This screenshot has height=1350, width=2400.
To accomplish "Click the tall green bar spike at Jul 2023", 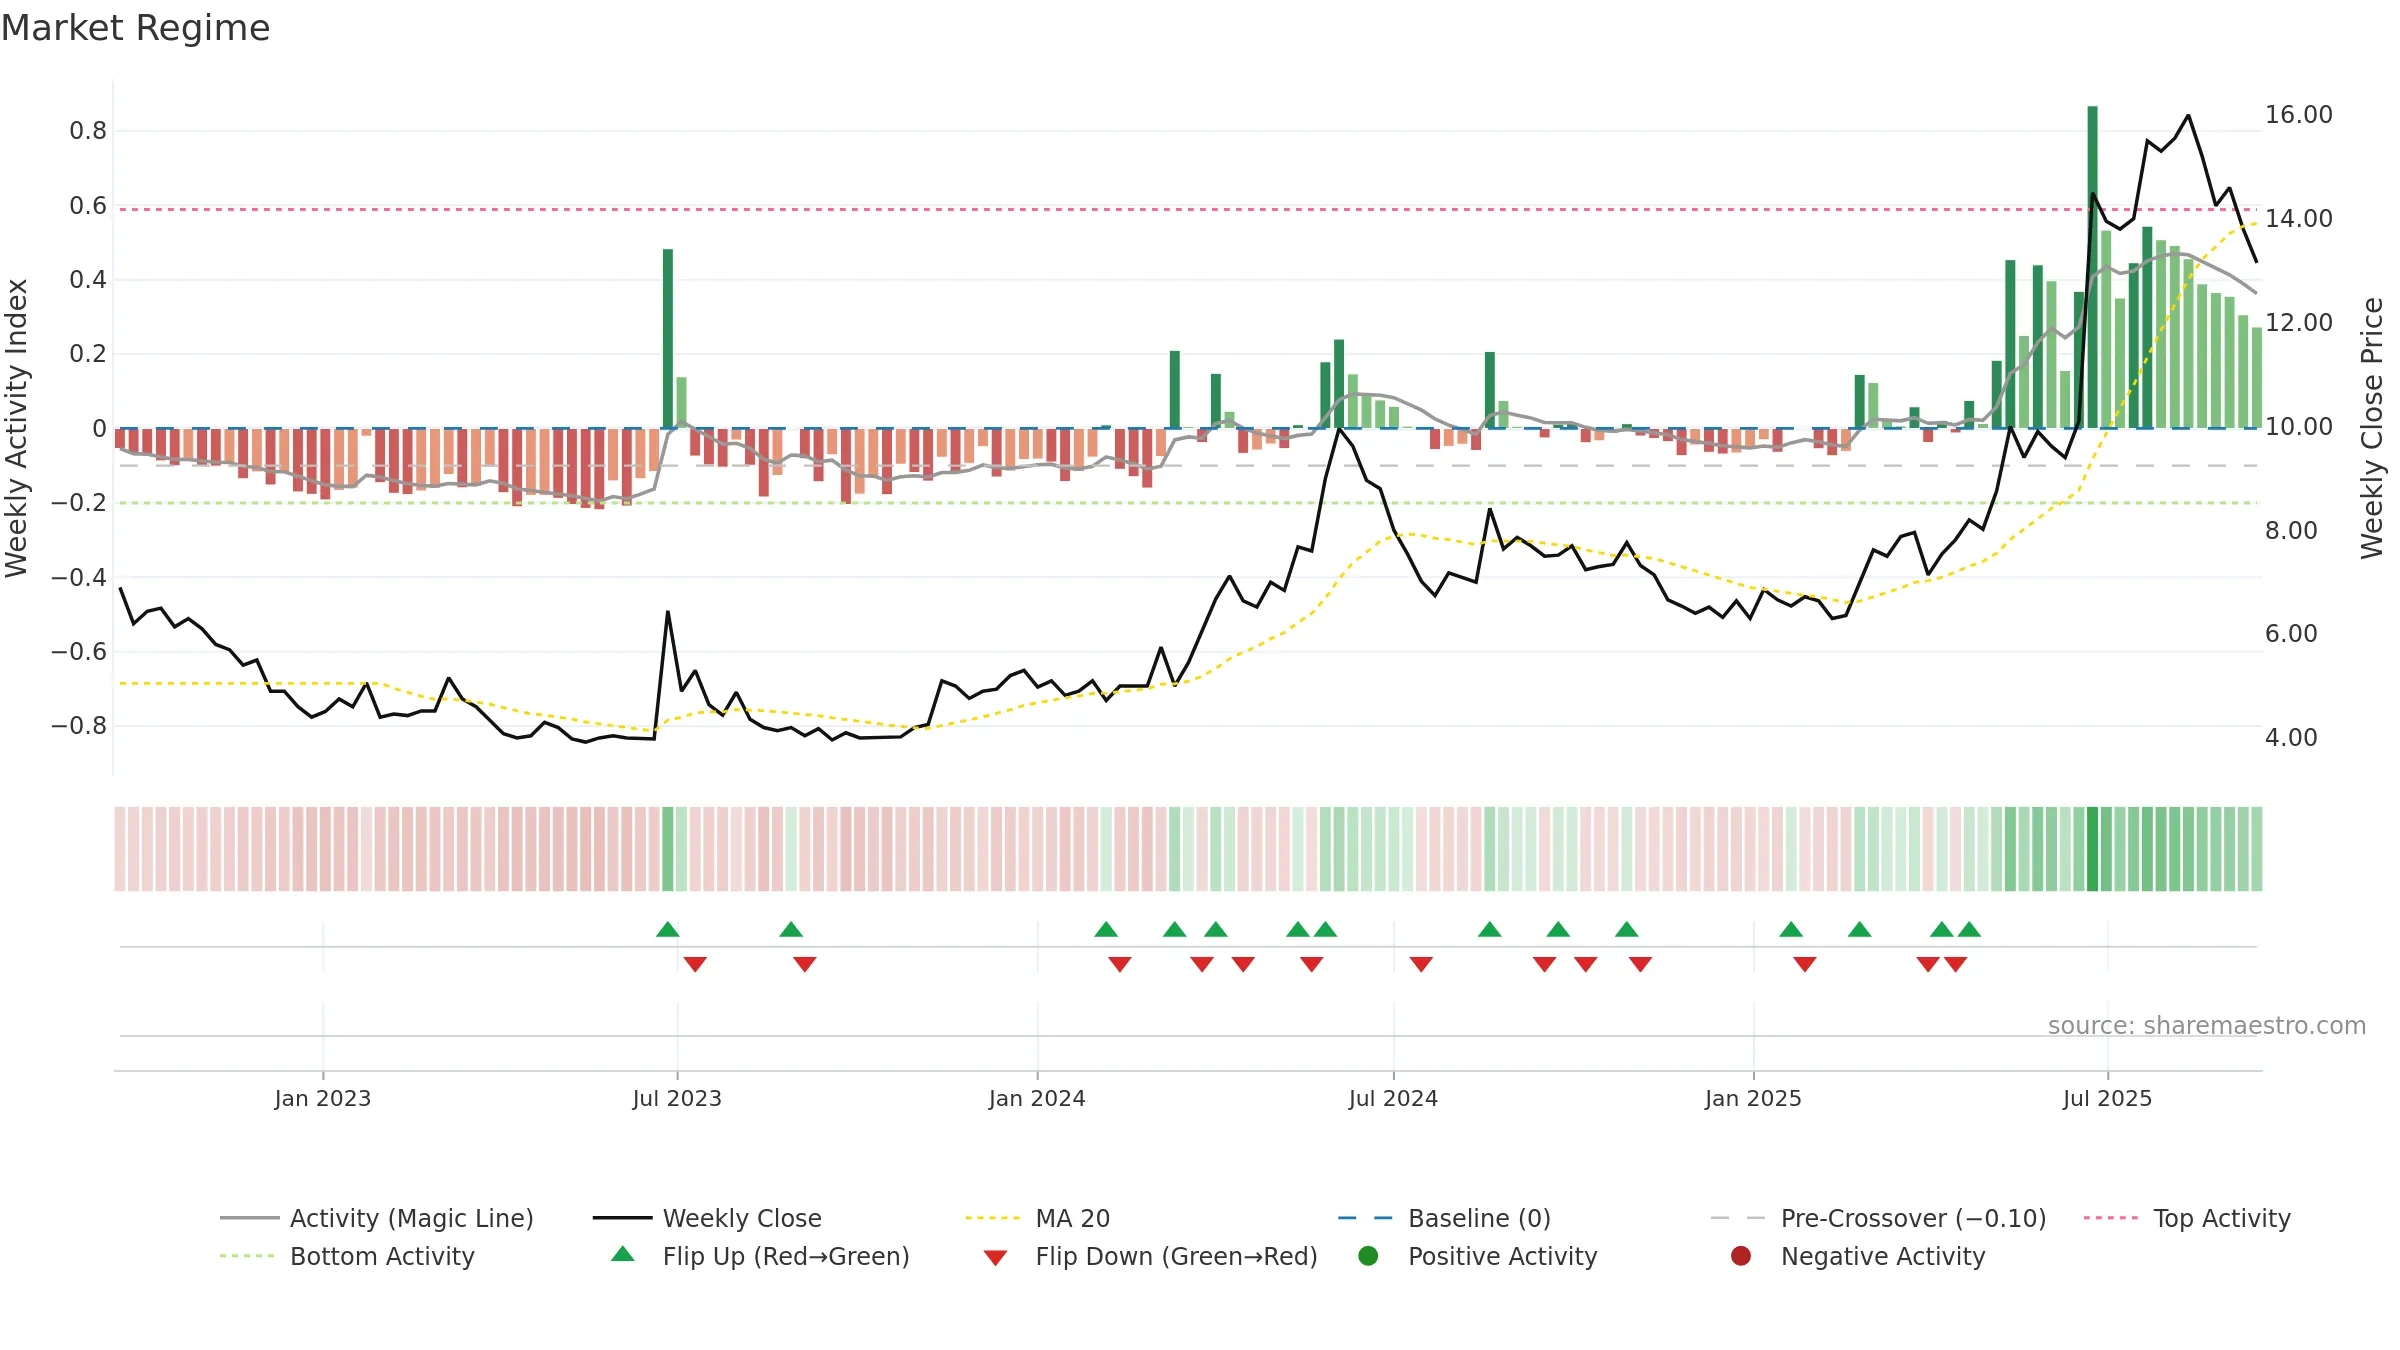I will coord(668,339).
